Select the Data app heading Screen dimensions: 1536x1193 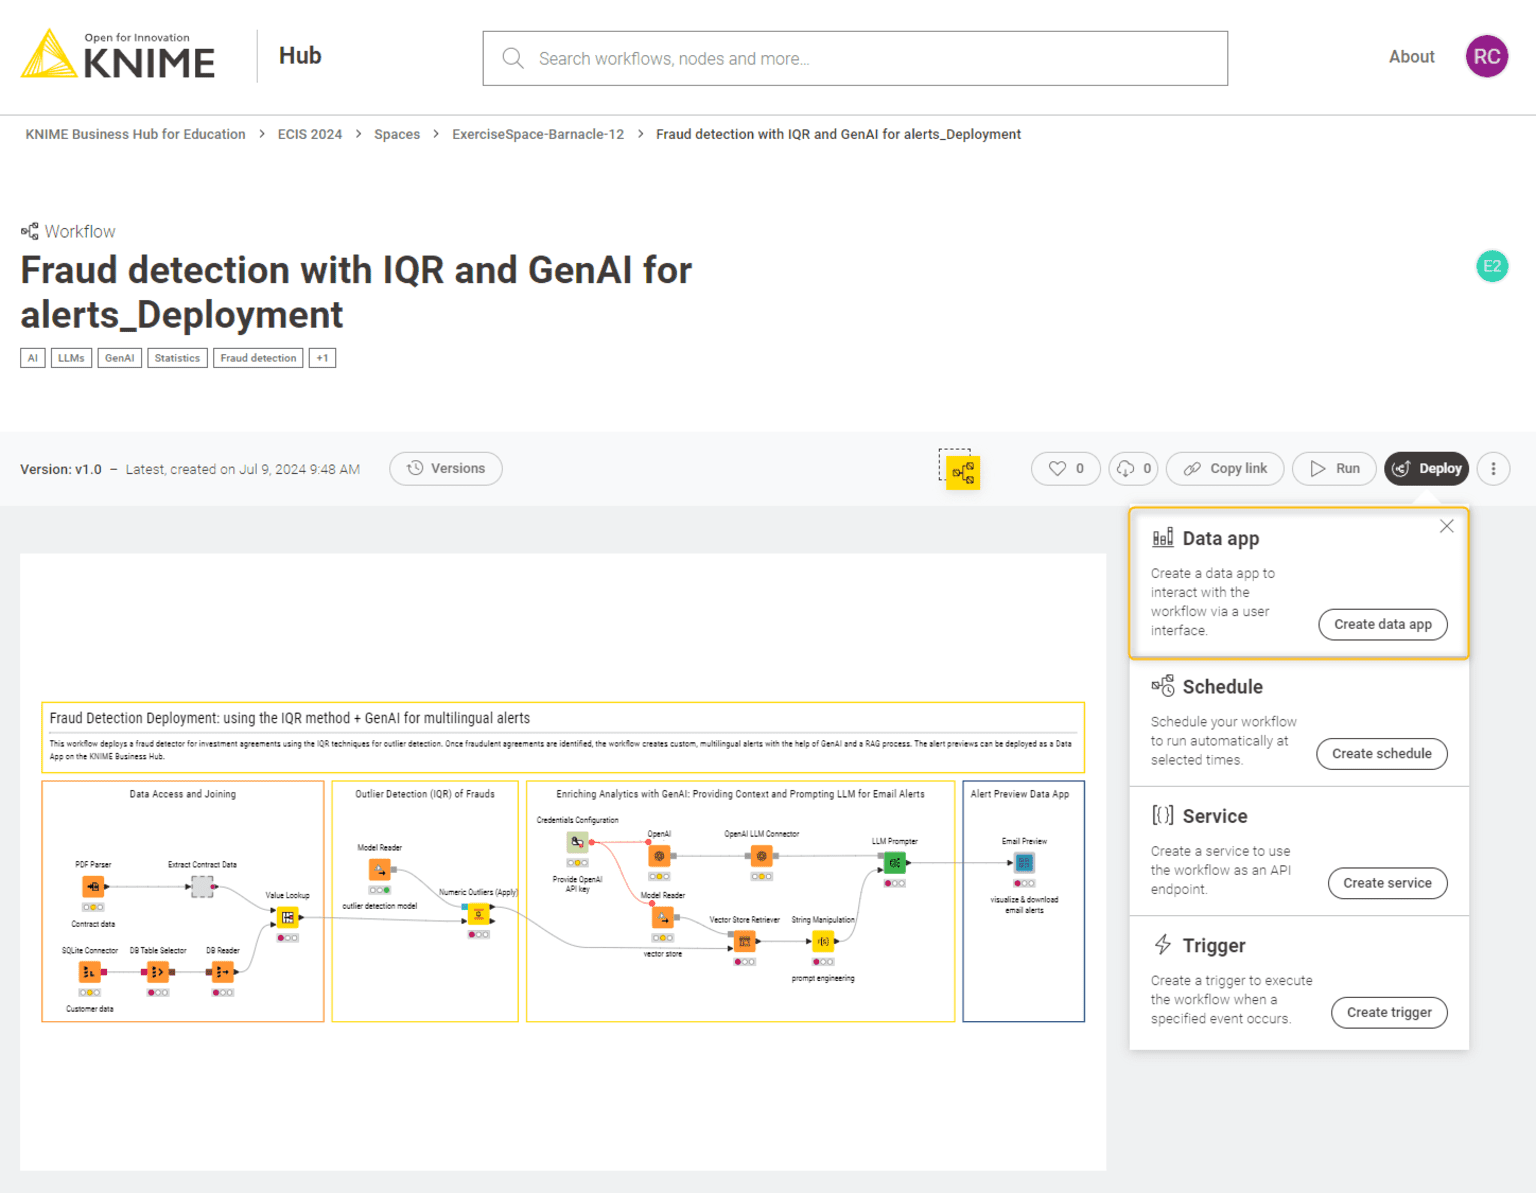[1220, 538]
